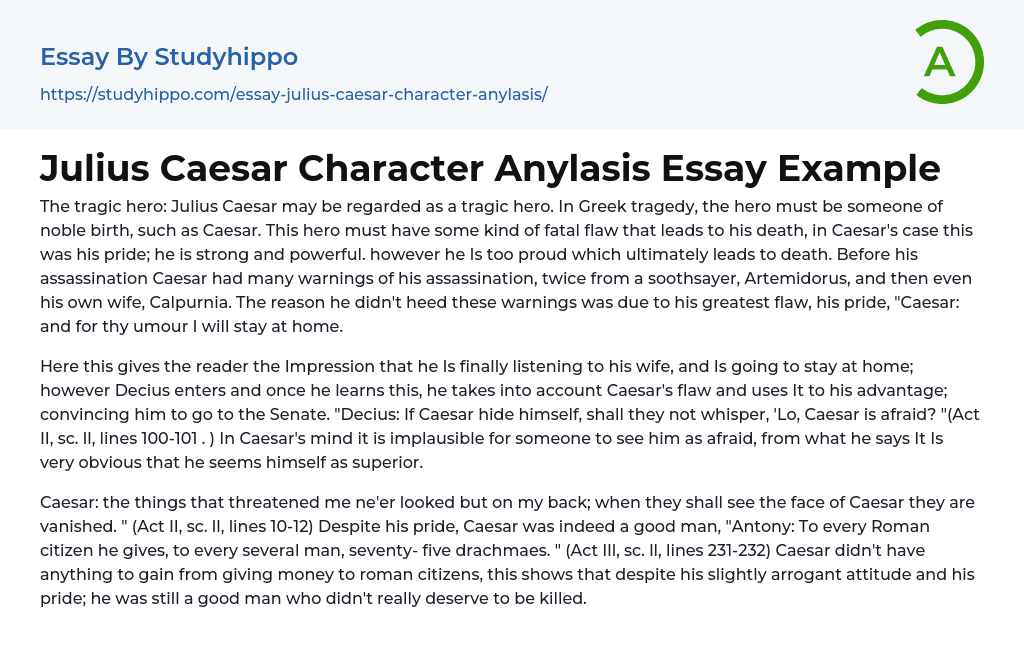Screen dimensions: 1024x667
Task: Open the studyhippo.com essay URL link
Action: tap(294, 94)
